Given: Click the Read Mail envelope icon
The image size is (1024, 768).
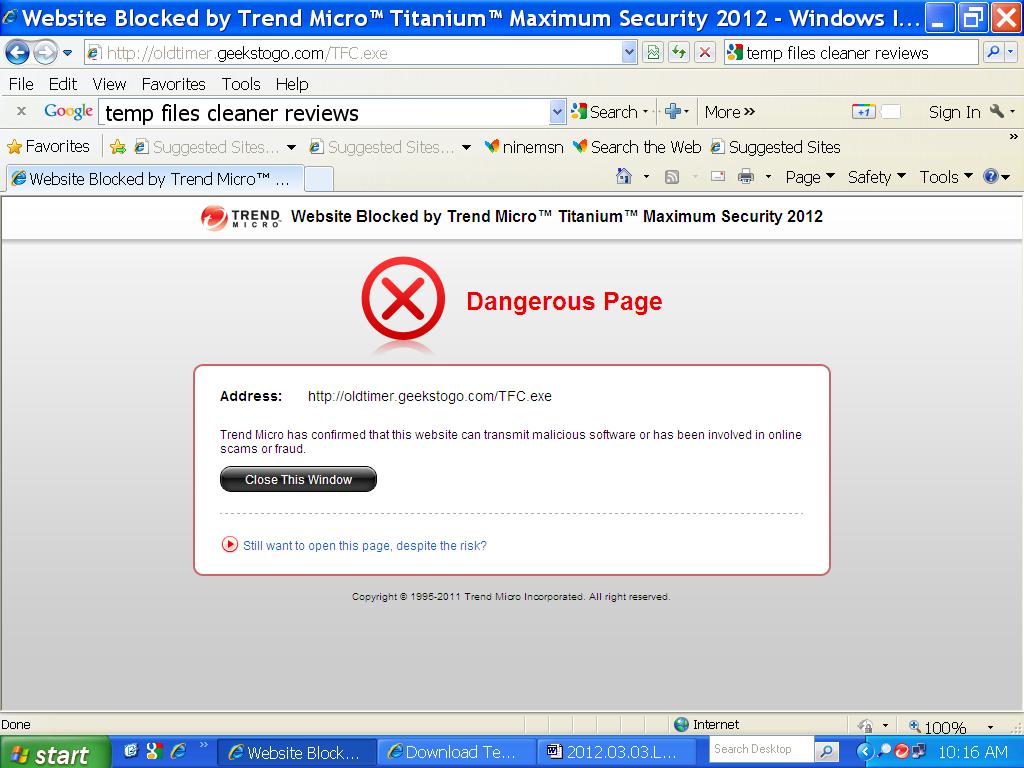Looking at the screenshot, I should (718, 176).
